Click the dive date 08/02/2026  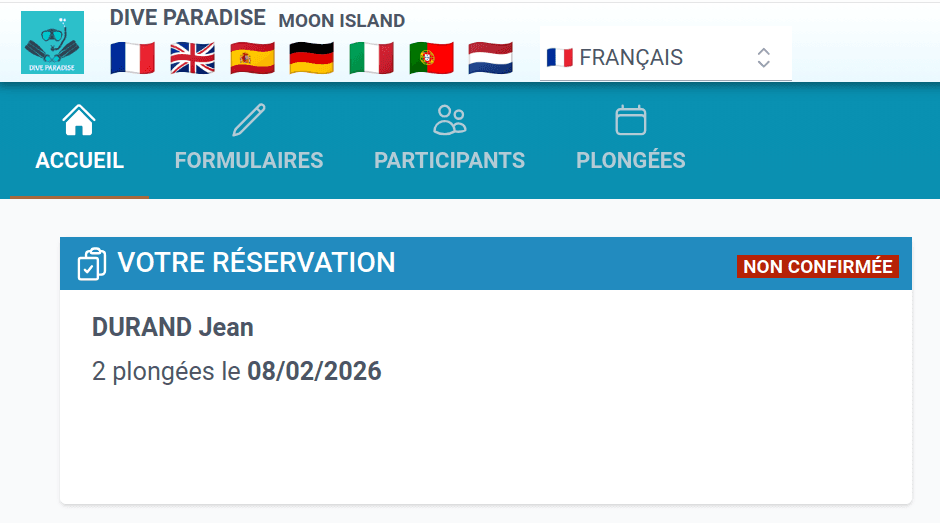[314, 372]
